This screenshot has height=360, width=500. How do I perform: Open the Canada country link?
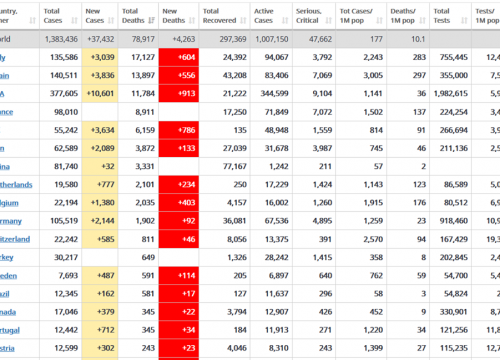(x=8, y=312)
